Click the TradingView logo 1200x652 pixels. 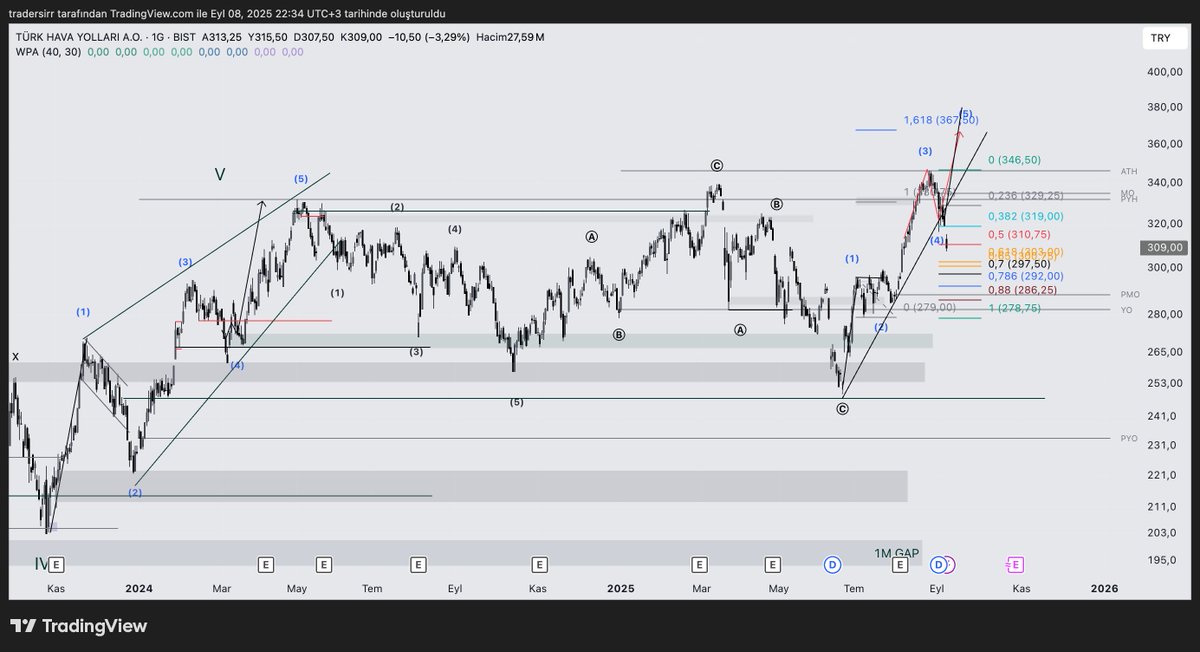pos(79,626)
